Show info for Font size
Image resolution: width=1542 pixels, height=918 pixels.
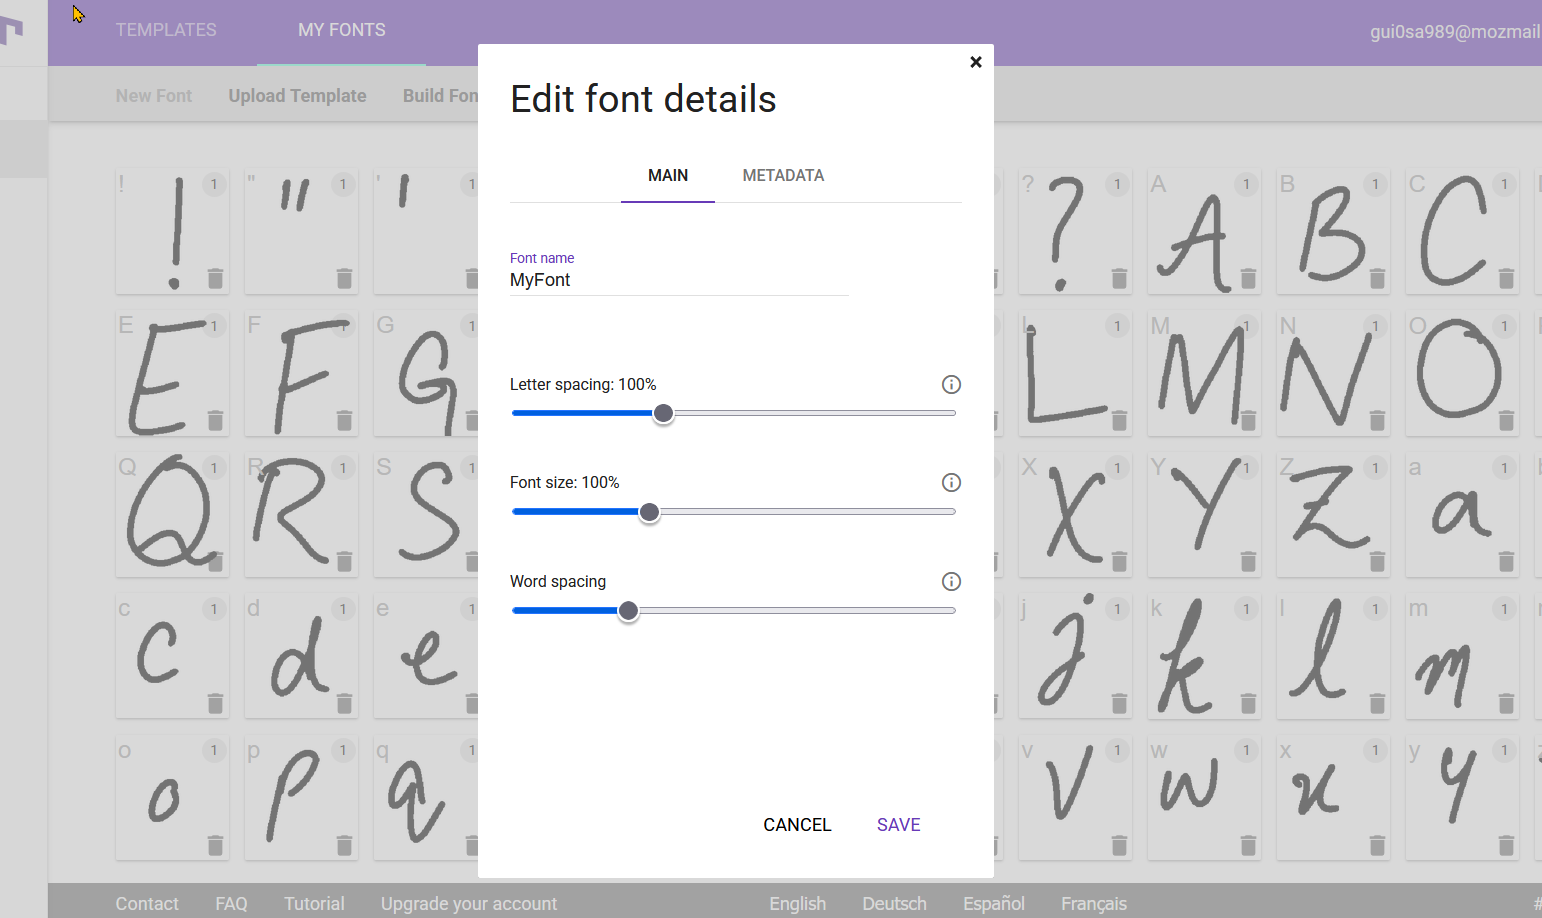[x=951, y=483]
